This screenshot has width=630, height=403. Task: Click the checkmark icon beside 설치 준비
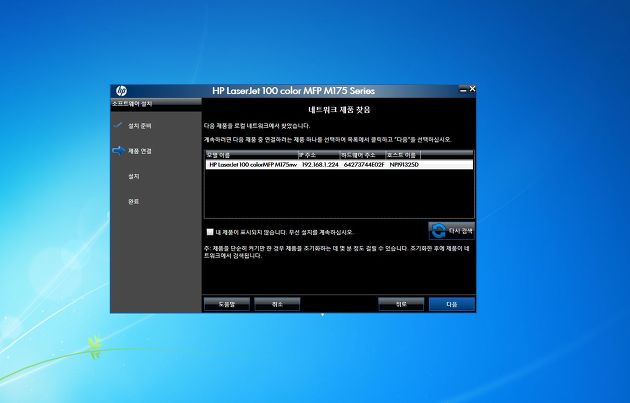[x=118, y=125]
